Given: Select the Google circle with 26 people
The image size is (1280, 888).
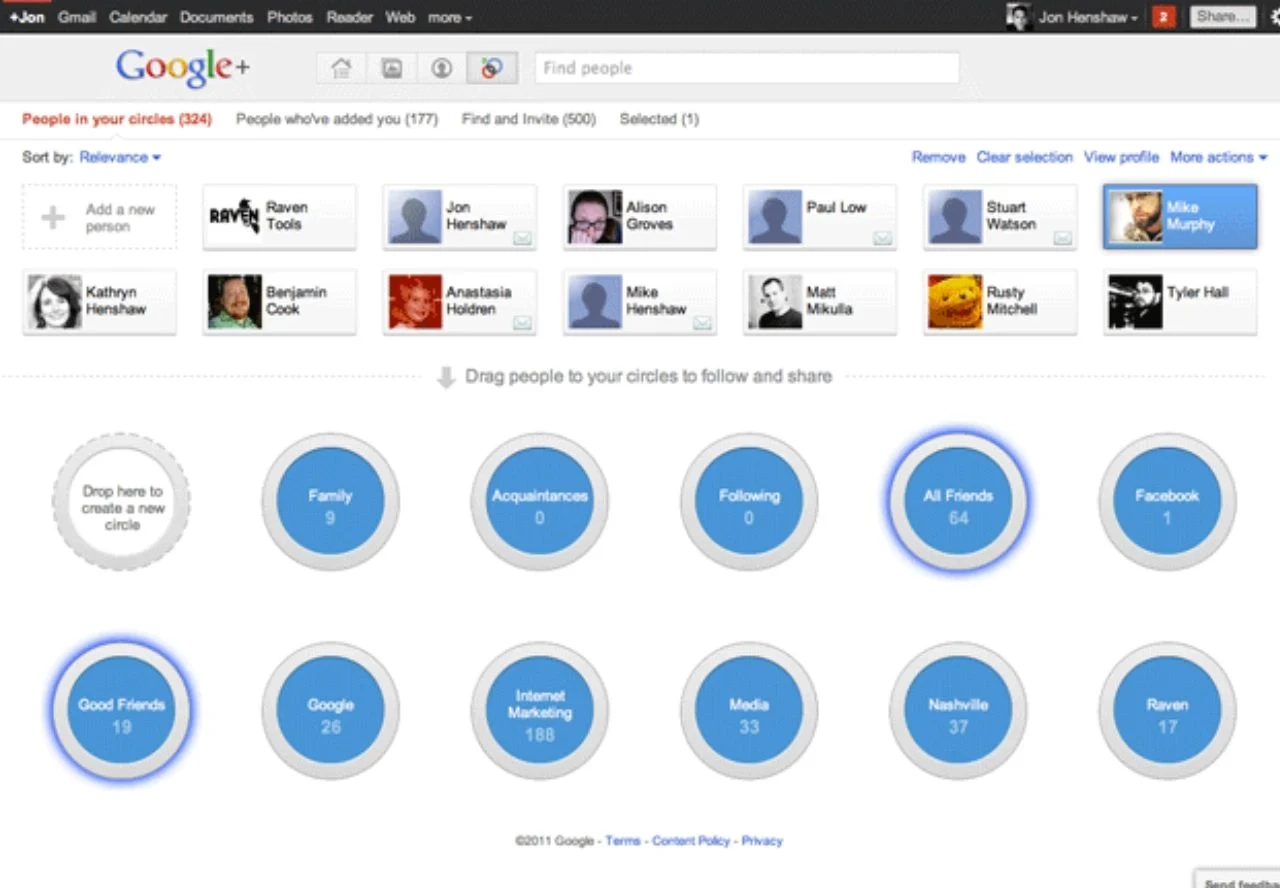Looking at the screenshot, I should (330, 711).
